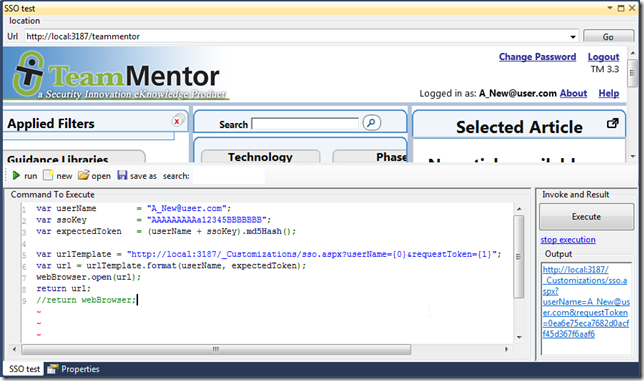Click the Go button
Image resolution: width=644 pixels, height=381 pixels.
pos(608,37)
